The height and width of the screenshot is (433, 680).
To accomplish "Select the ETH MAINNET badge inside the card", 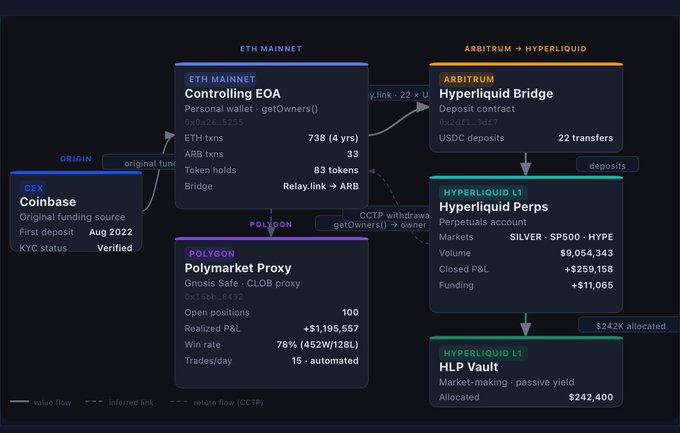I will [x=222, y=79].
